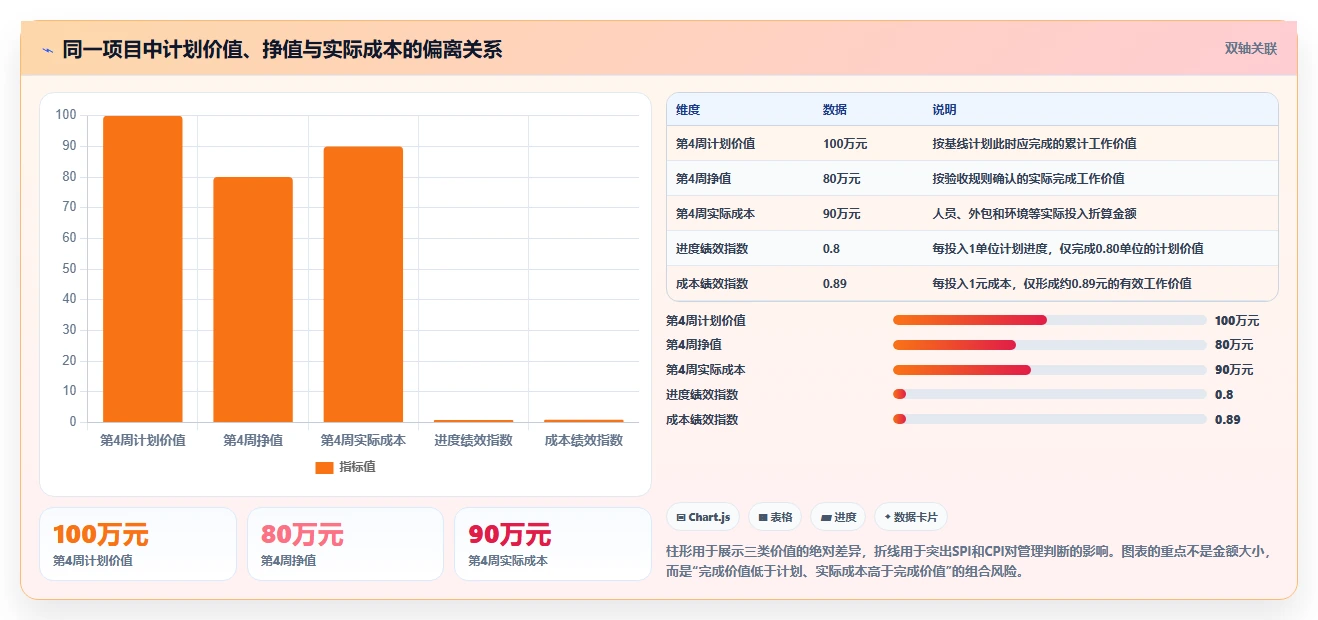Click table cell 第4周实际成本
The height and width of the screenshot is (620, 1318).
715,214
